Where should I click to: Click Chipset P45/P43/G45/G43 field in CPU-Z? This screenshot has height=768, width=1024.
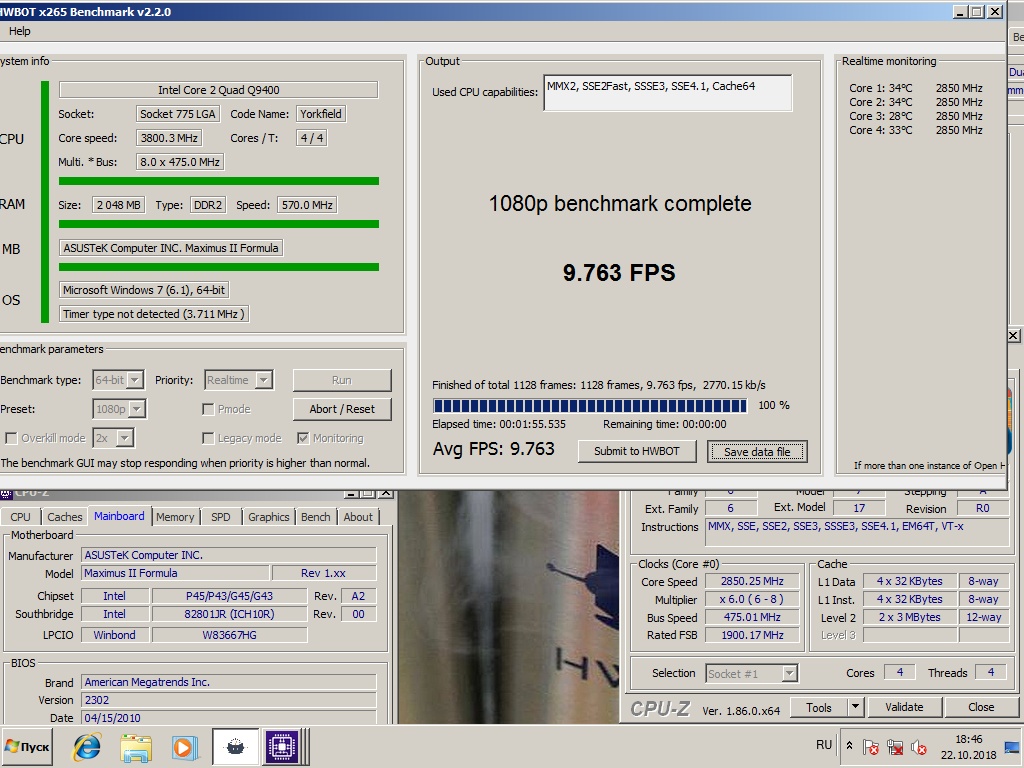click(x=229, y=596)
